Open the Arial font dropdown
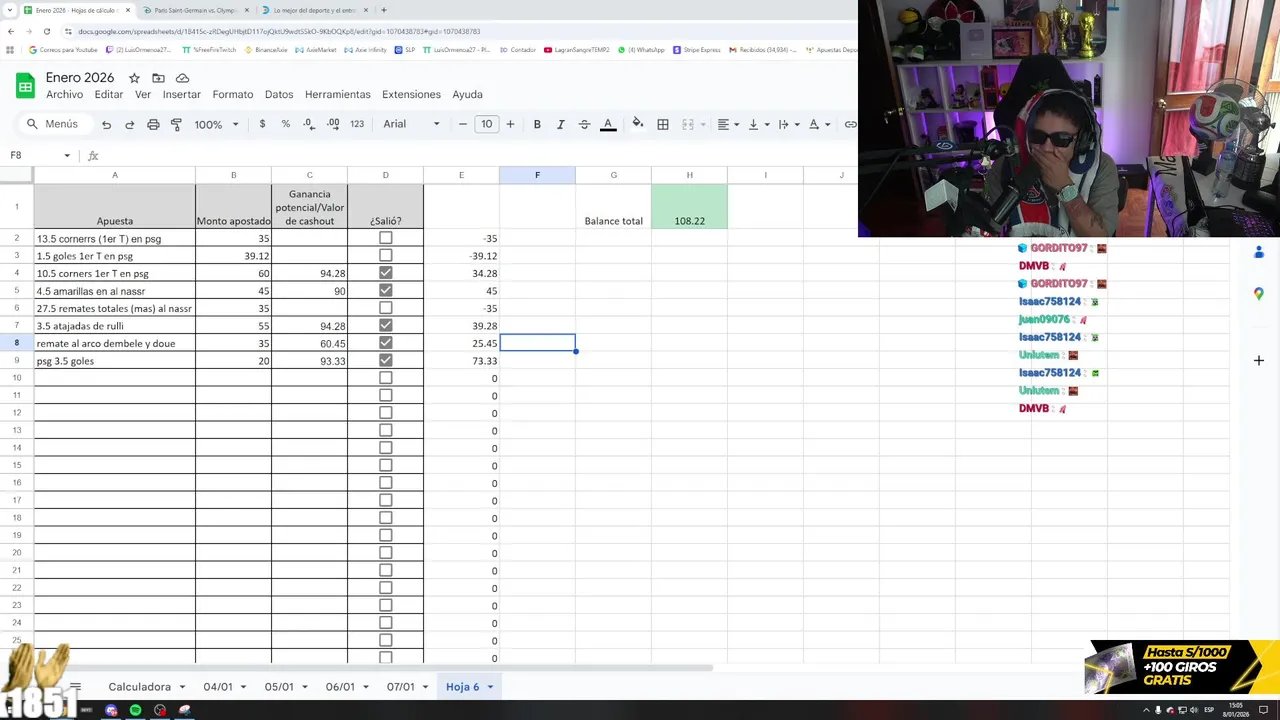Screen dimensions: 1280x720 click(411, 124)
